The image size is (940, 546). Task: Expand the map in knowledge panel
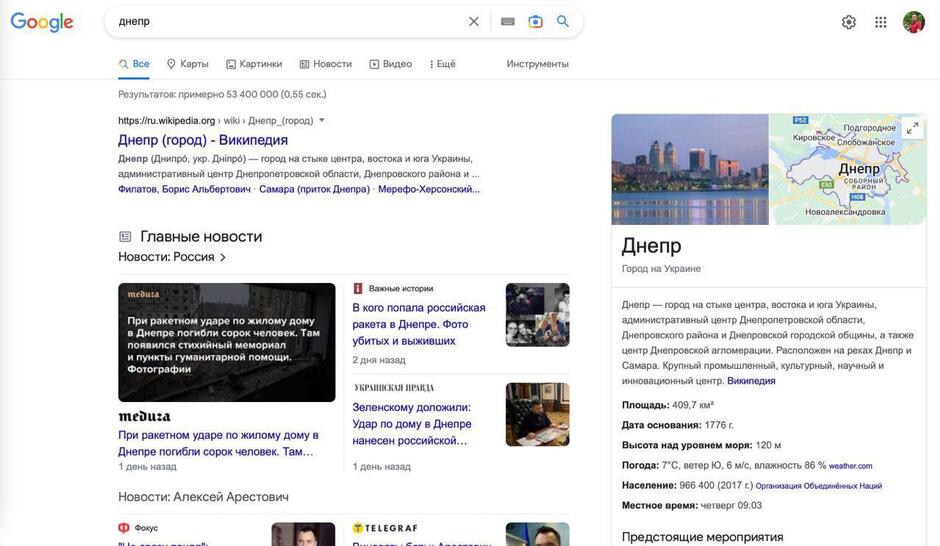pyautogui.click(x=912, y=128)
